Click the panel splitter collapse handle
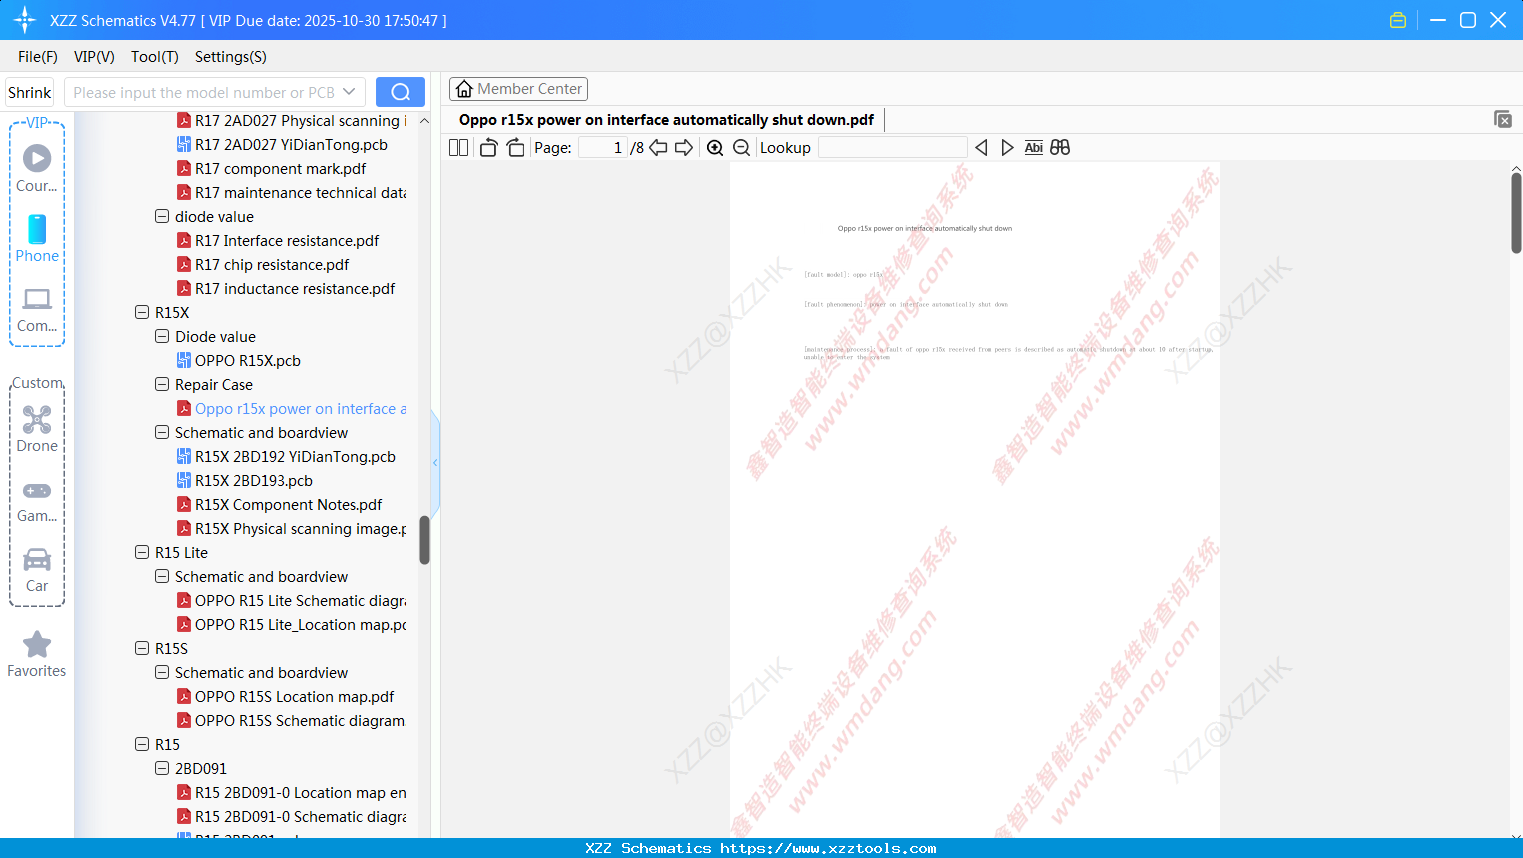The image size is (1523, 858). click(x=435, y=462)
